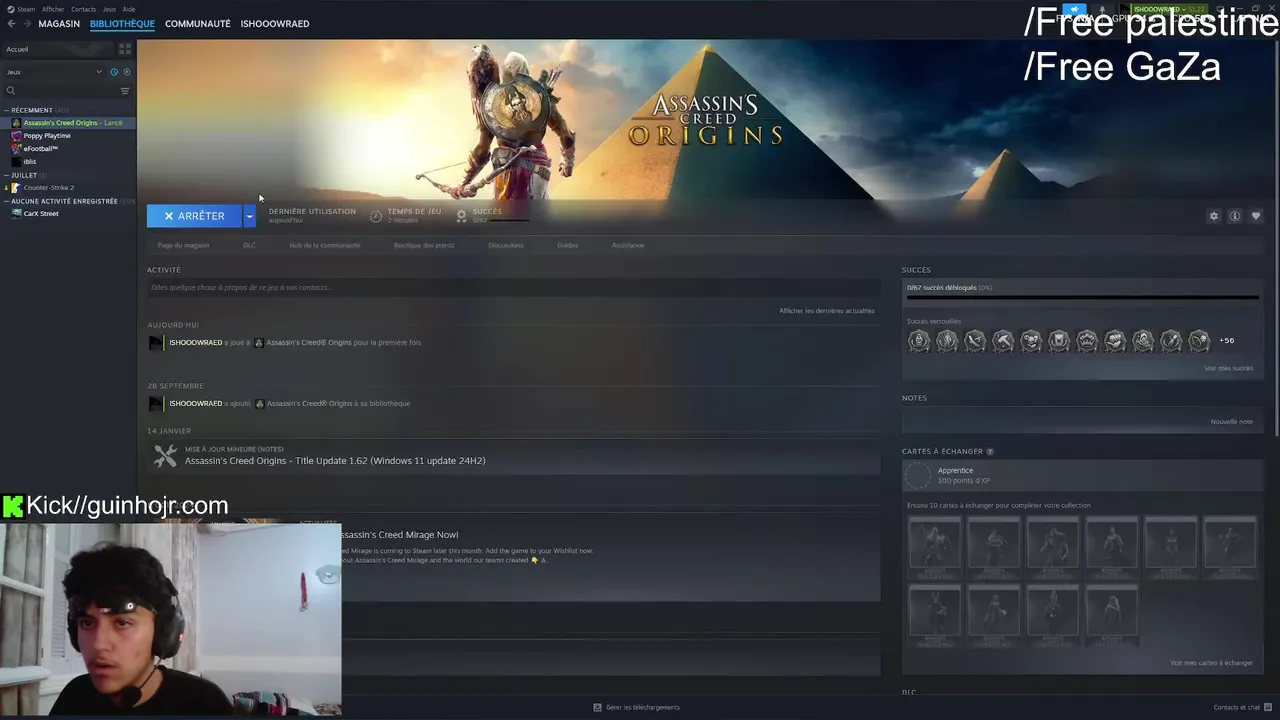Viewport: 1280px width, 720px height.
Task: Click the Succès badge icon
Action: tap(461, 216)
